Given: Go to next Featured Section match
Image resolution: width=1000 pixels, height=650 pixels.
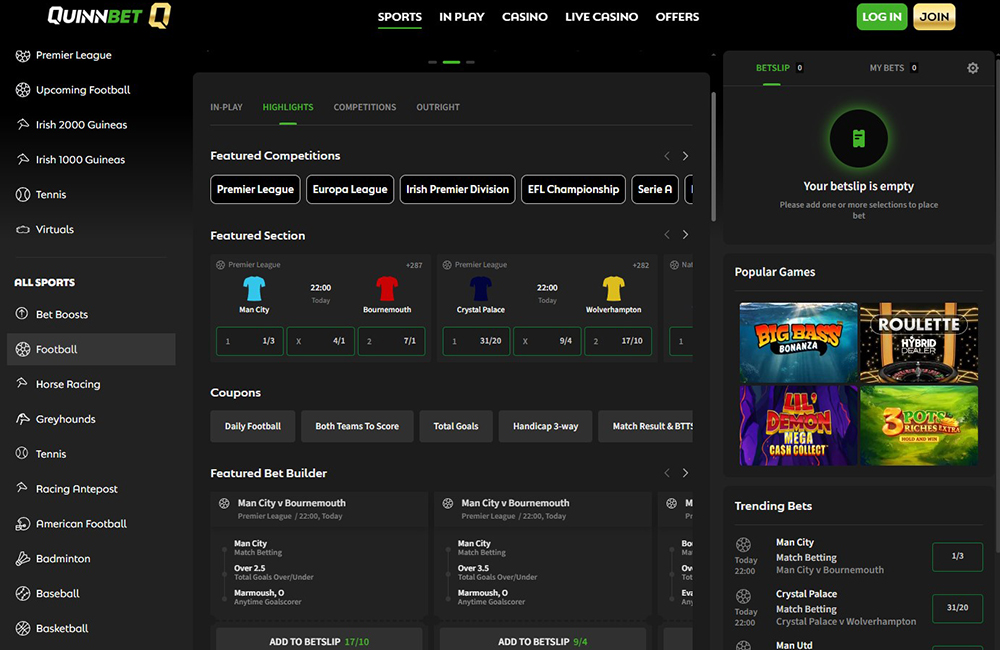Looking at the screenshot, I should click(686, 235).
